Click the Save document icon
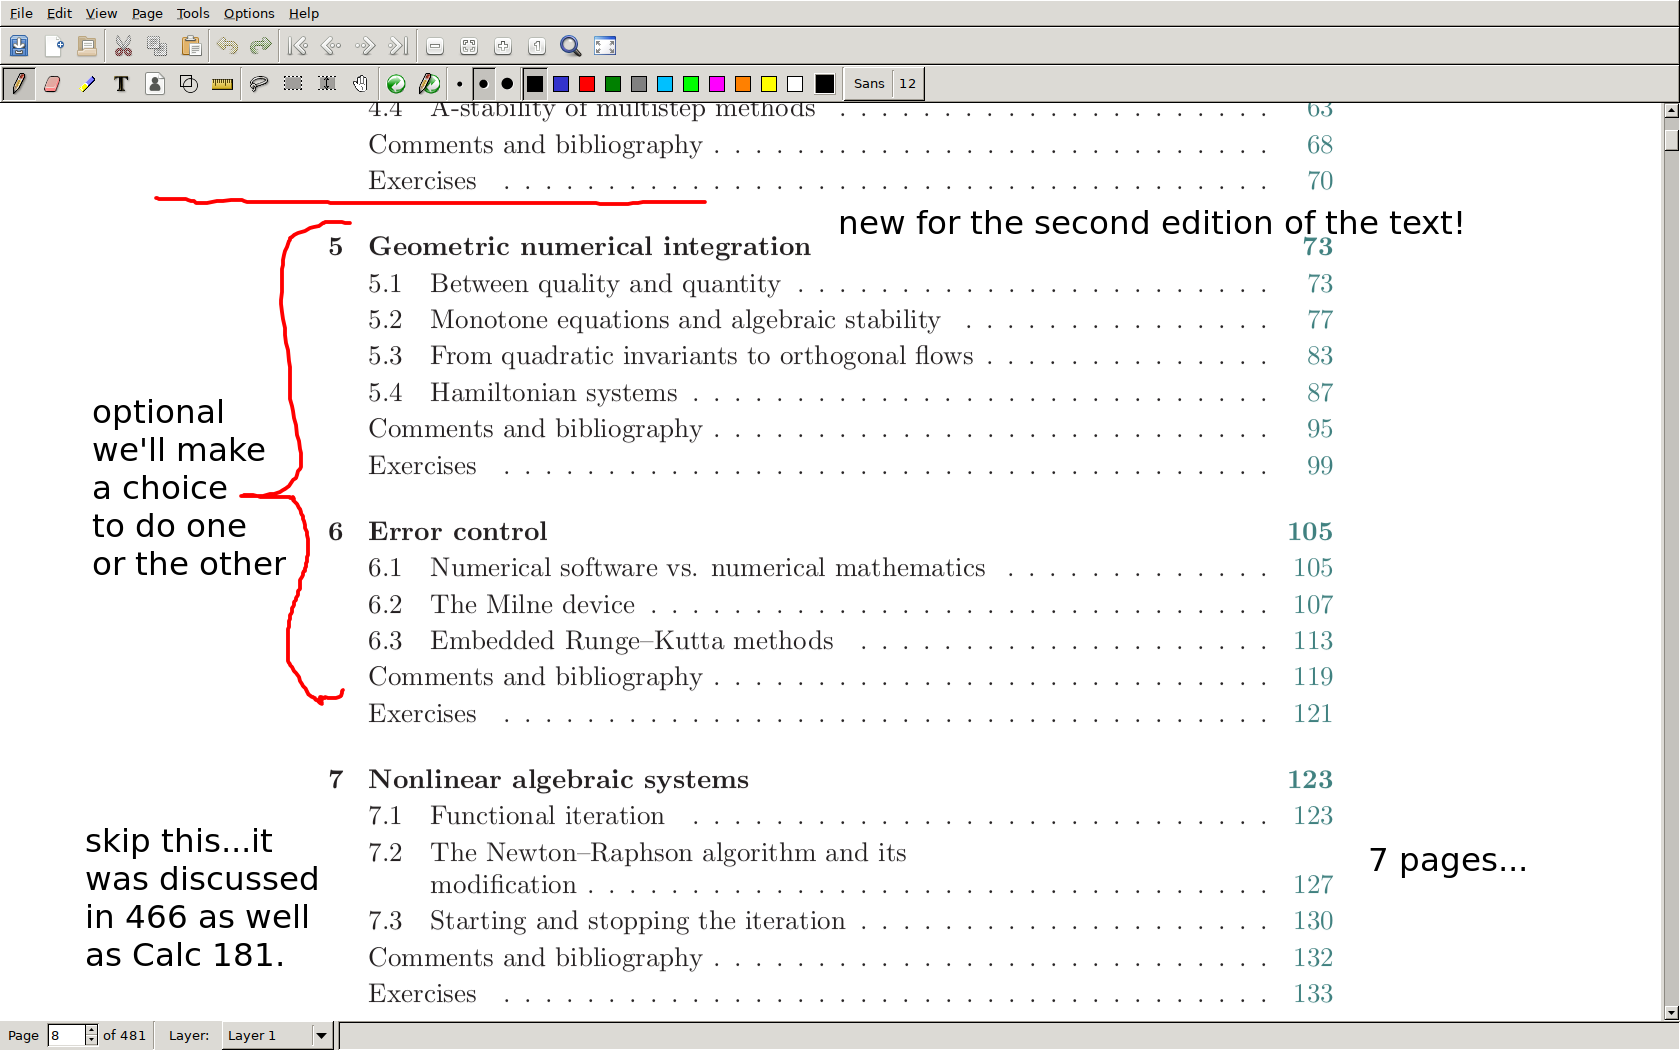 (19, 46)
